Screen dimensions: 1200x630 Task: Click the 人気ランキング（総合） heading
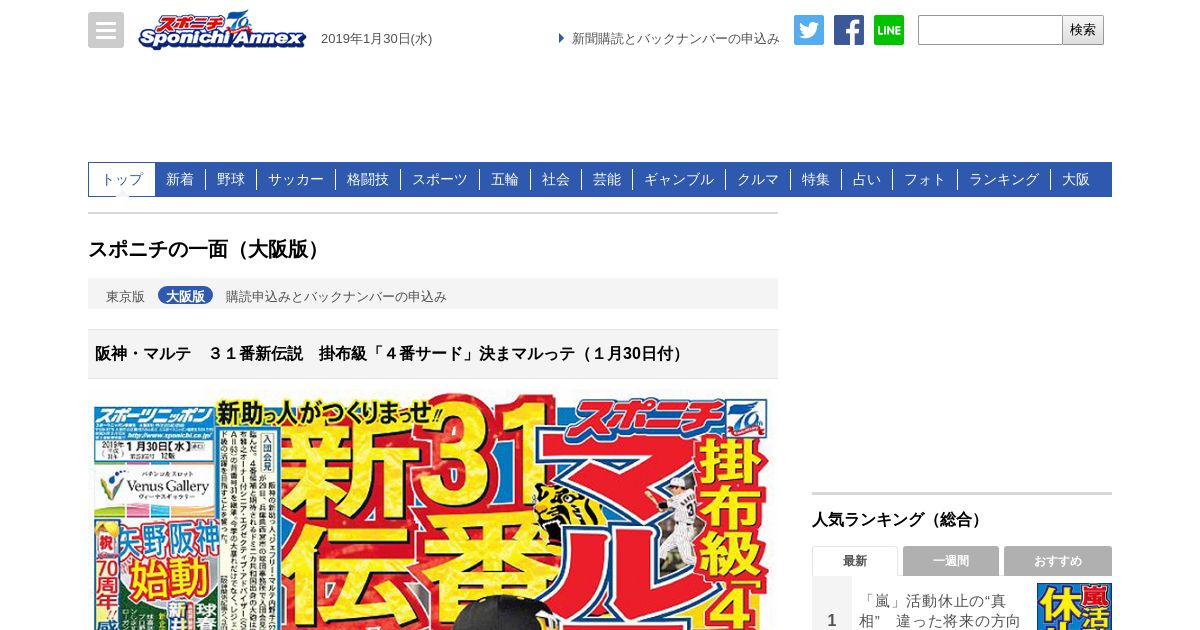(x=899, y=520)
